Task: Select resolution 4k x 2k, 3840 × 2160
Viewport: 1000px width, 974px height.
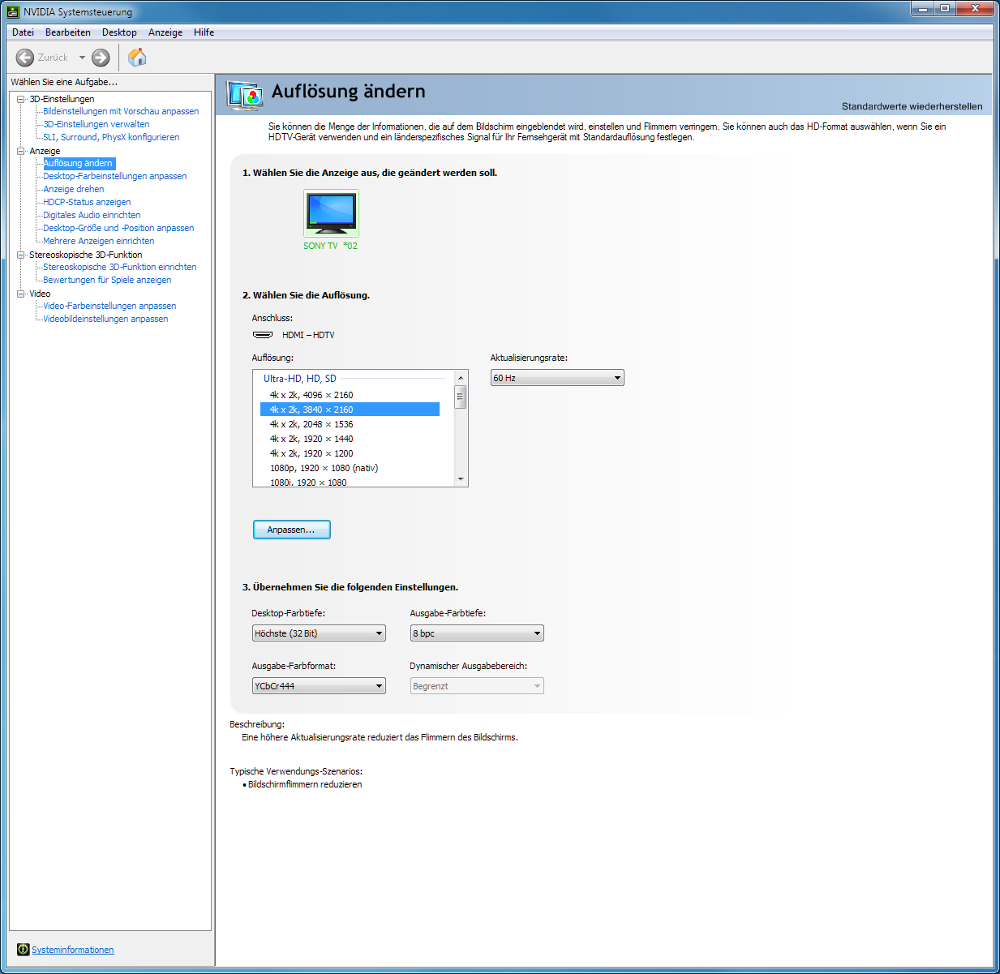Action: point(349,410)
